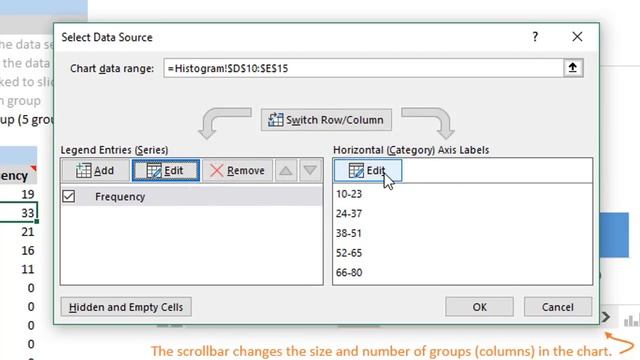
Task: Close the Select Data Source dialog
Action: click(x=577, y=37)
